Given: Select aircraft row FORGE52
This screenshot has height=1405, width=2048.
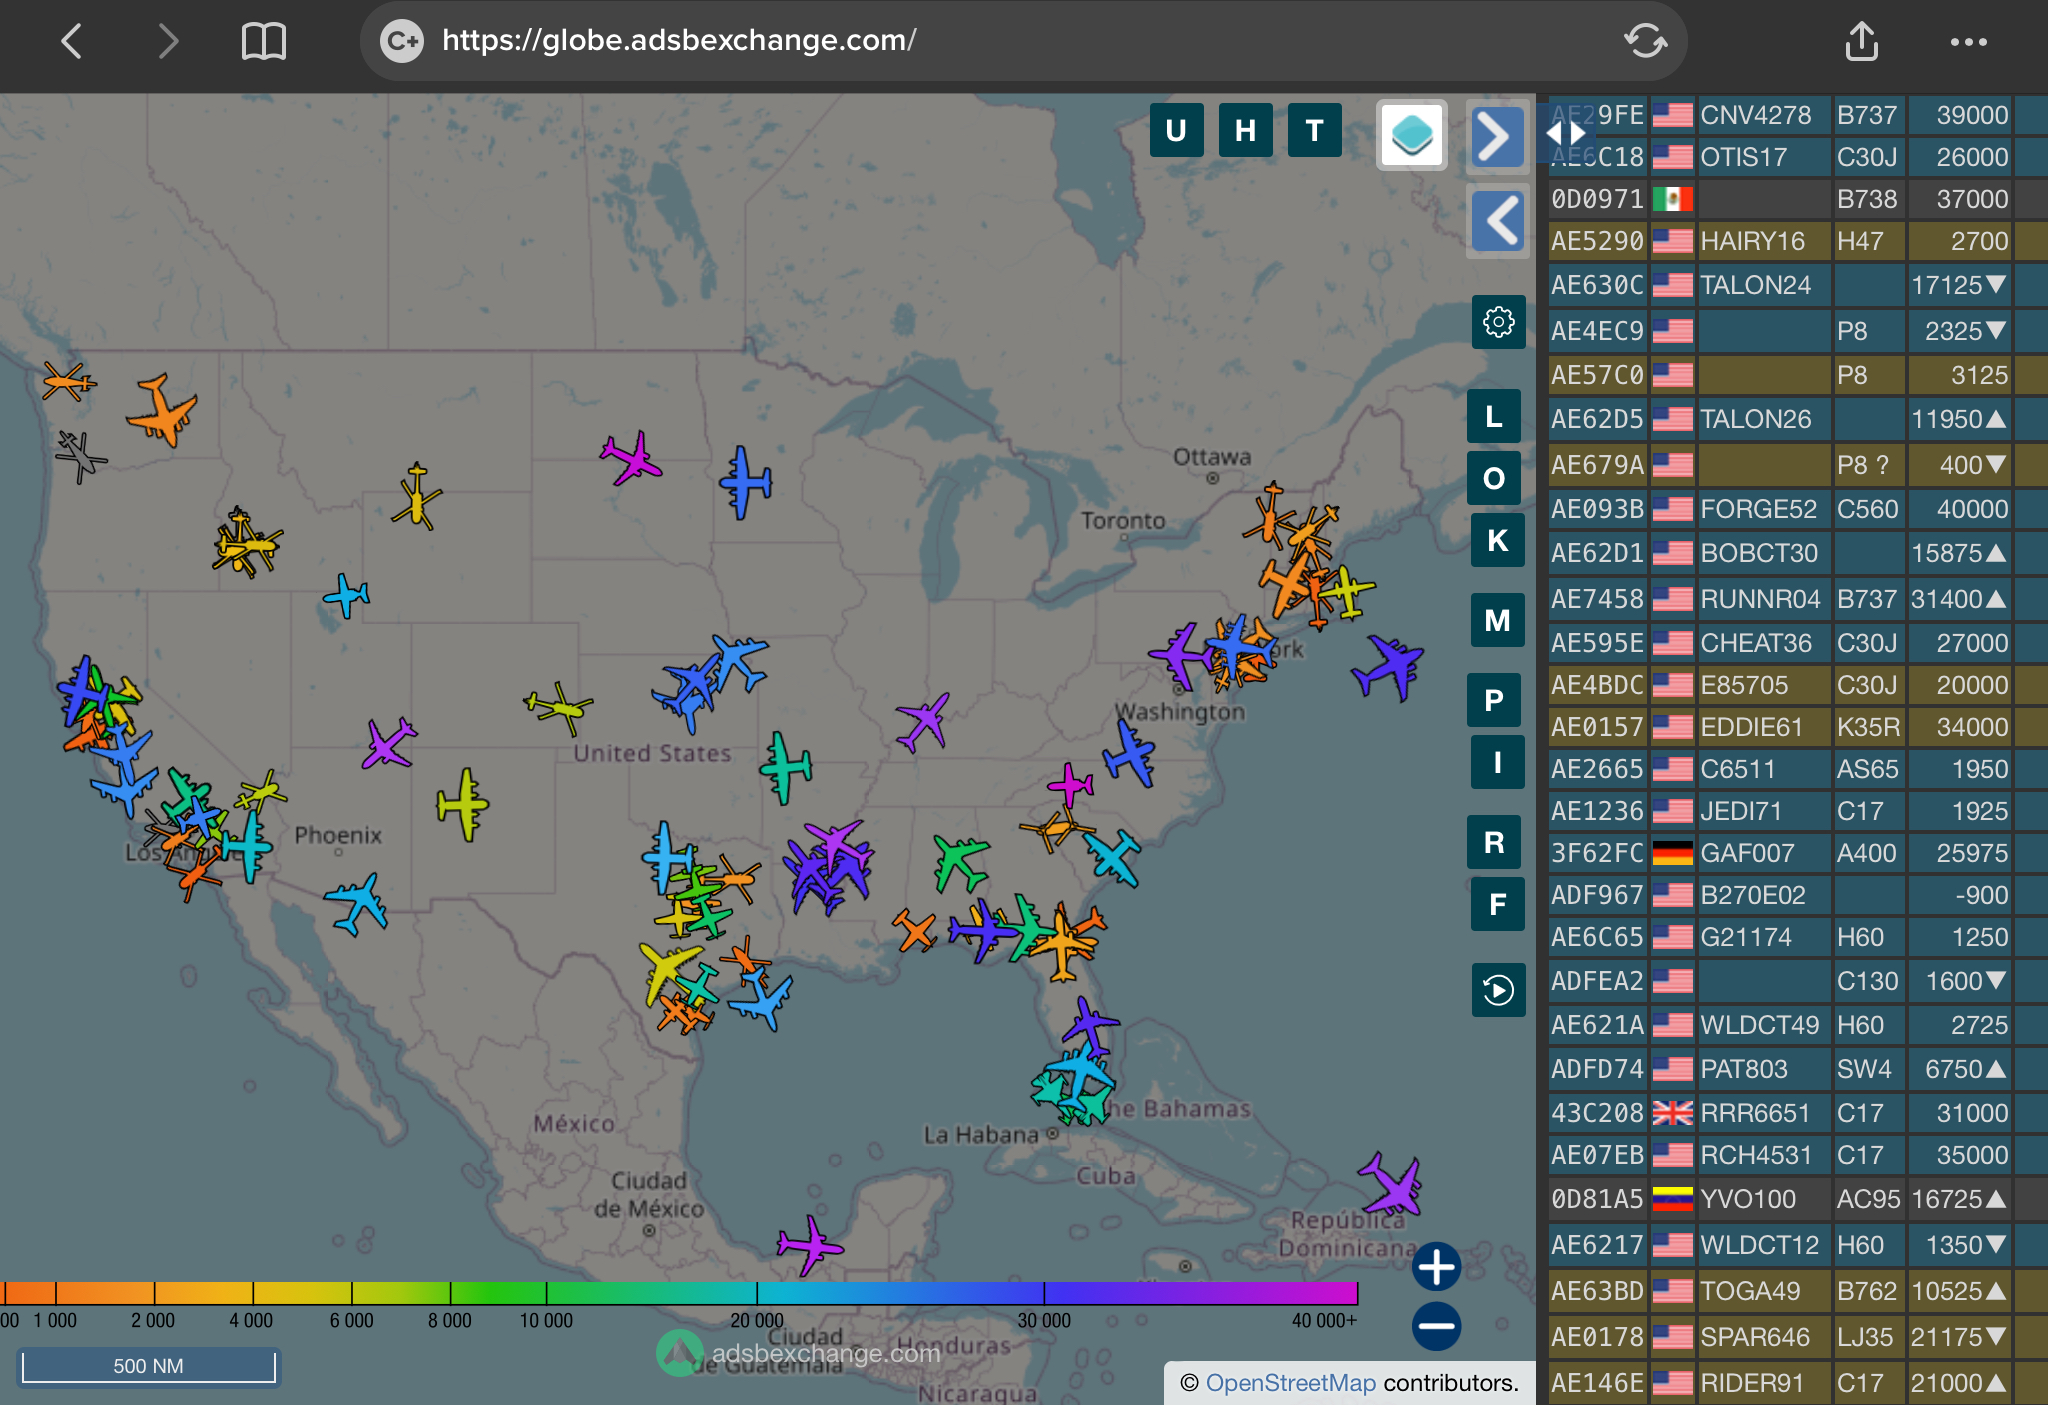Looking at the screenshot, I should coord(1797,509).
